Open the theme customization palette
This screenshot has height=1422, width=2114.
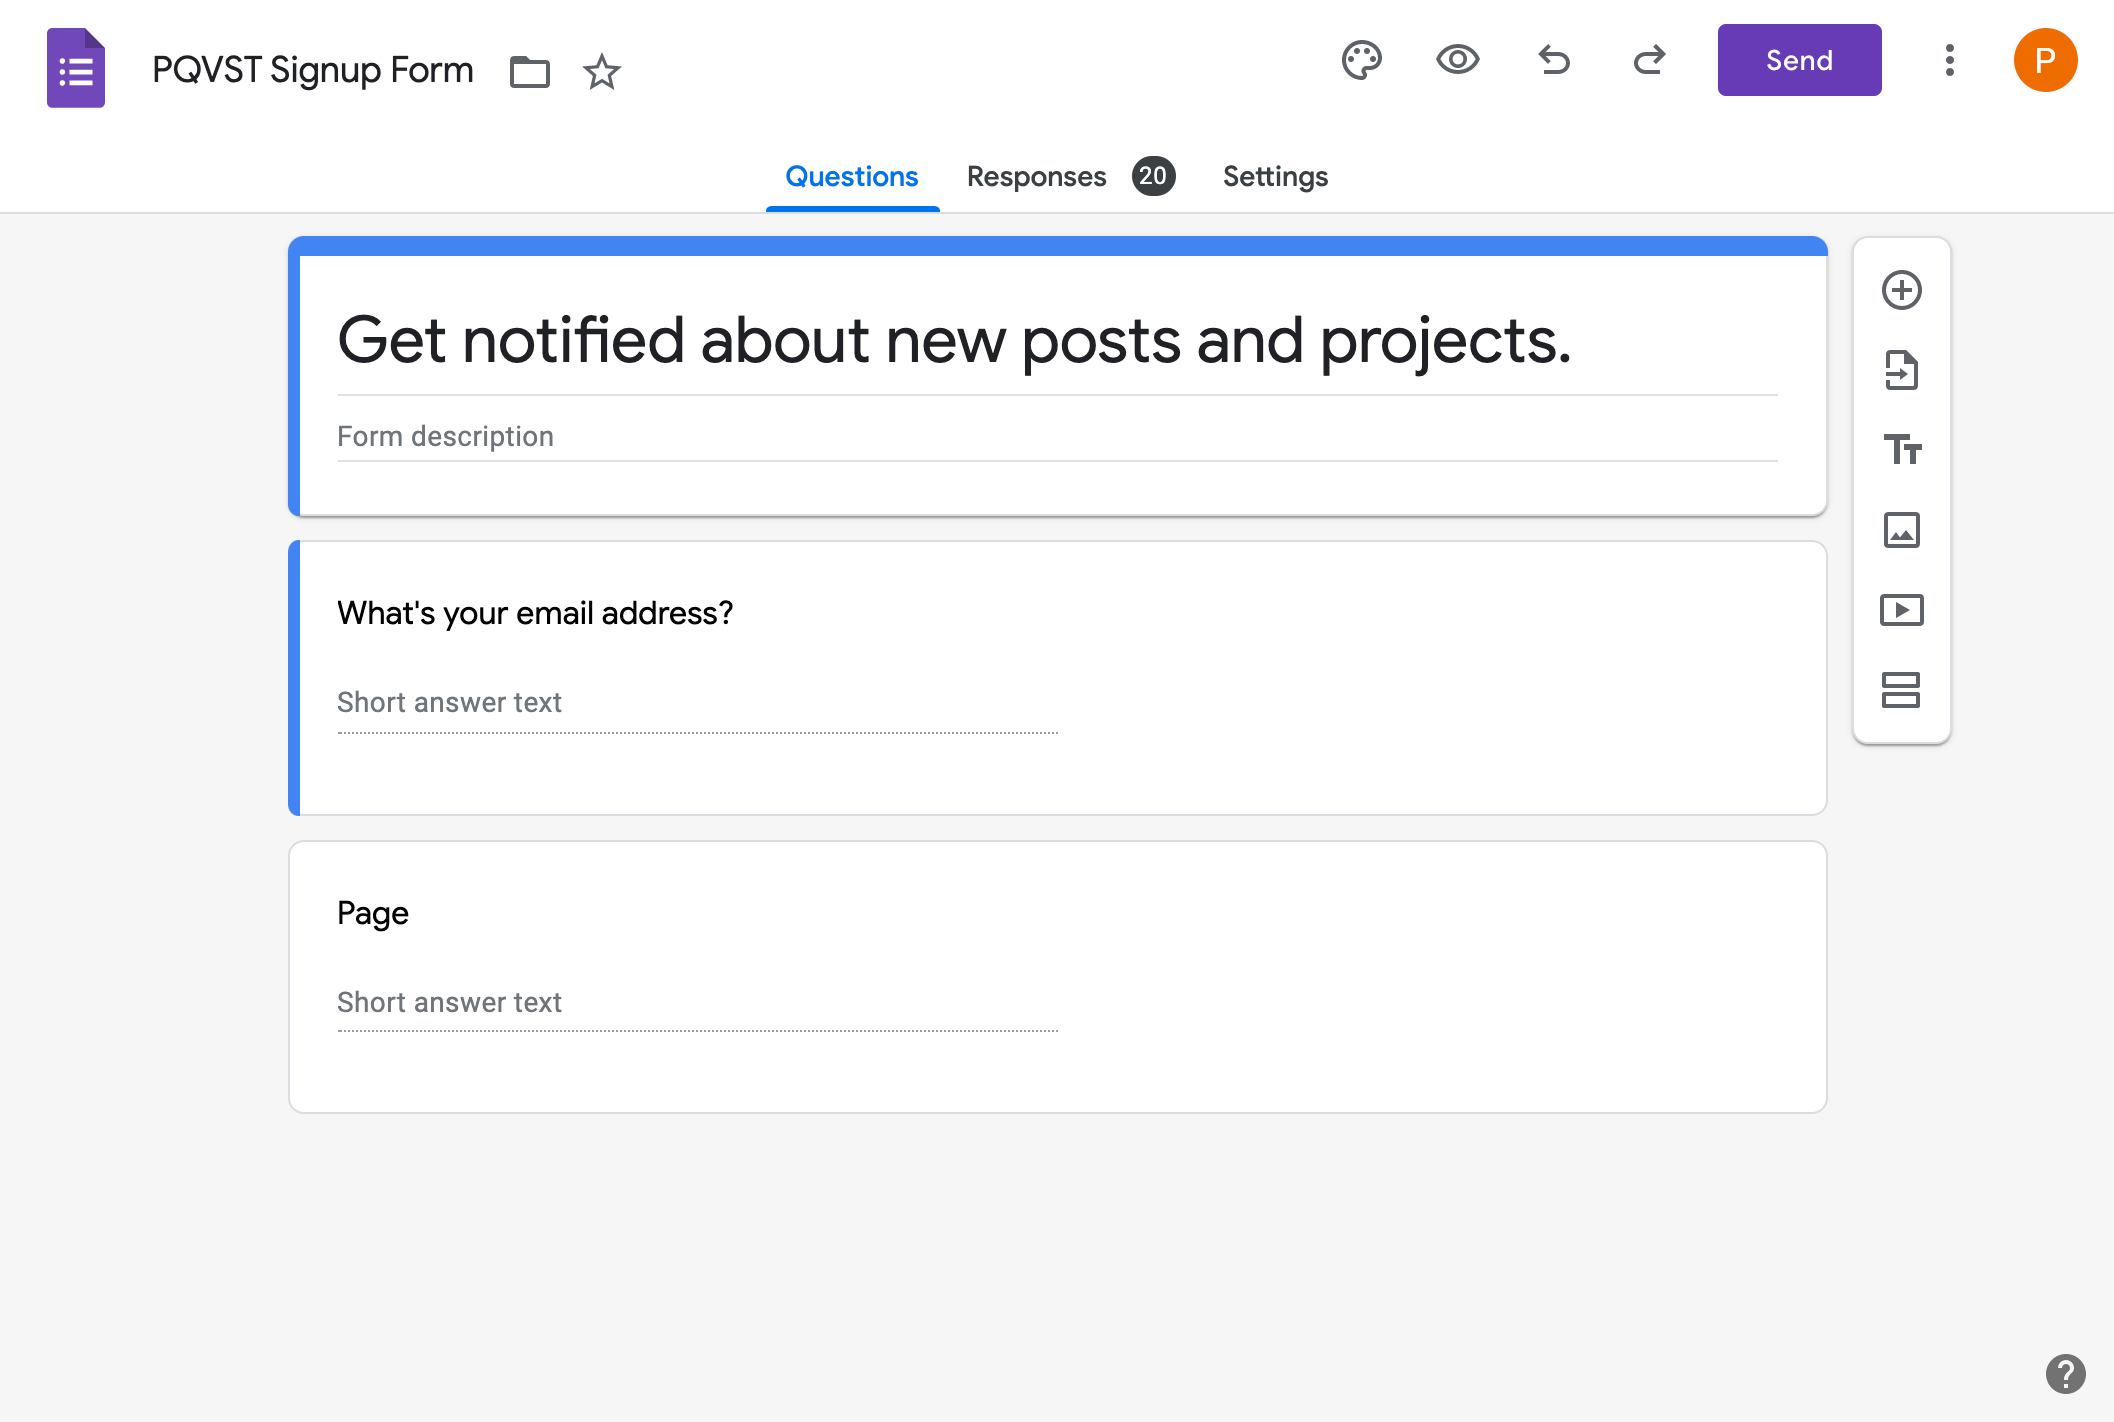[x=1362, y=60]
